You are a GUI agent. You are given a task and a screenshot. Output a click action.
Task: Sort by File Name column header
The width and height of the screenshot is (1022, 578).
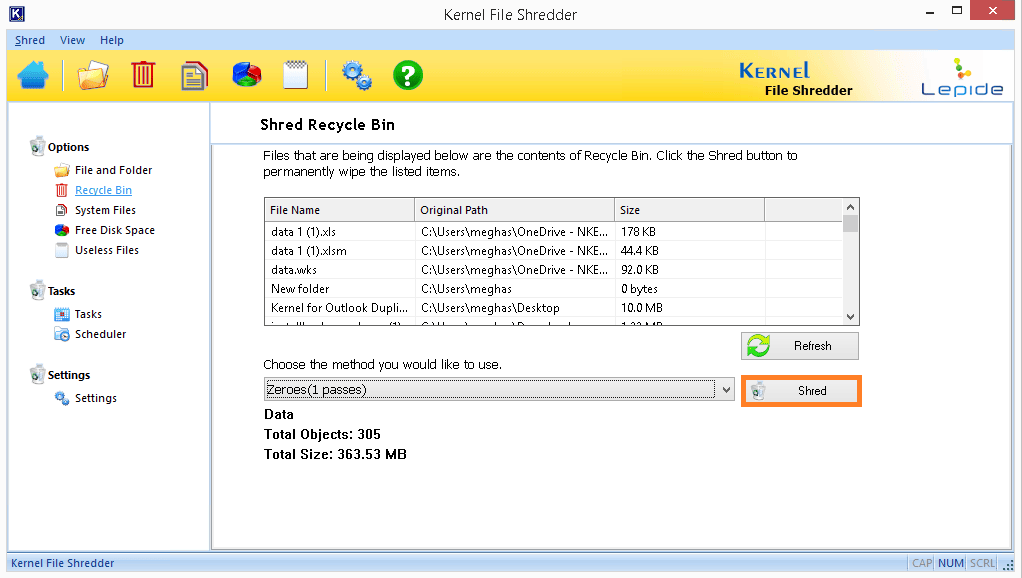(x=340, y=210)
